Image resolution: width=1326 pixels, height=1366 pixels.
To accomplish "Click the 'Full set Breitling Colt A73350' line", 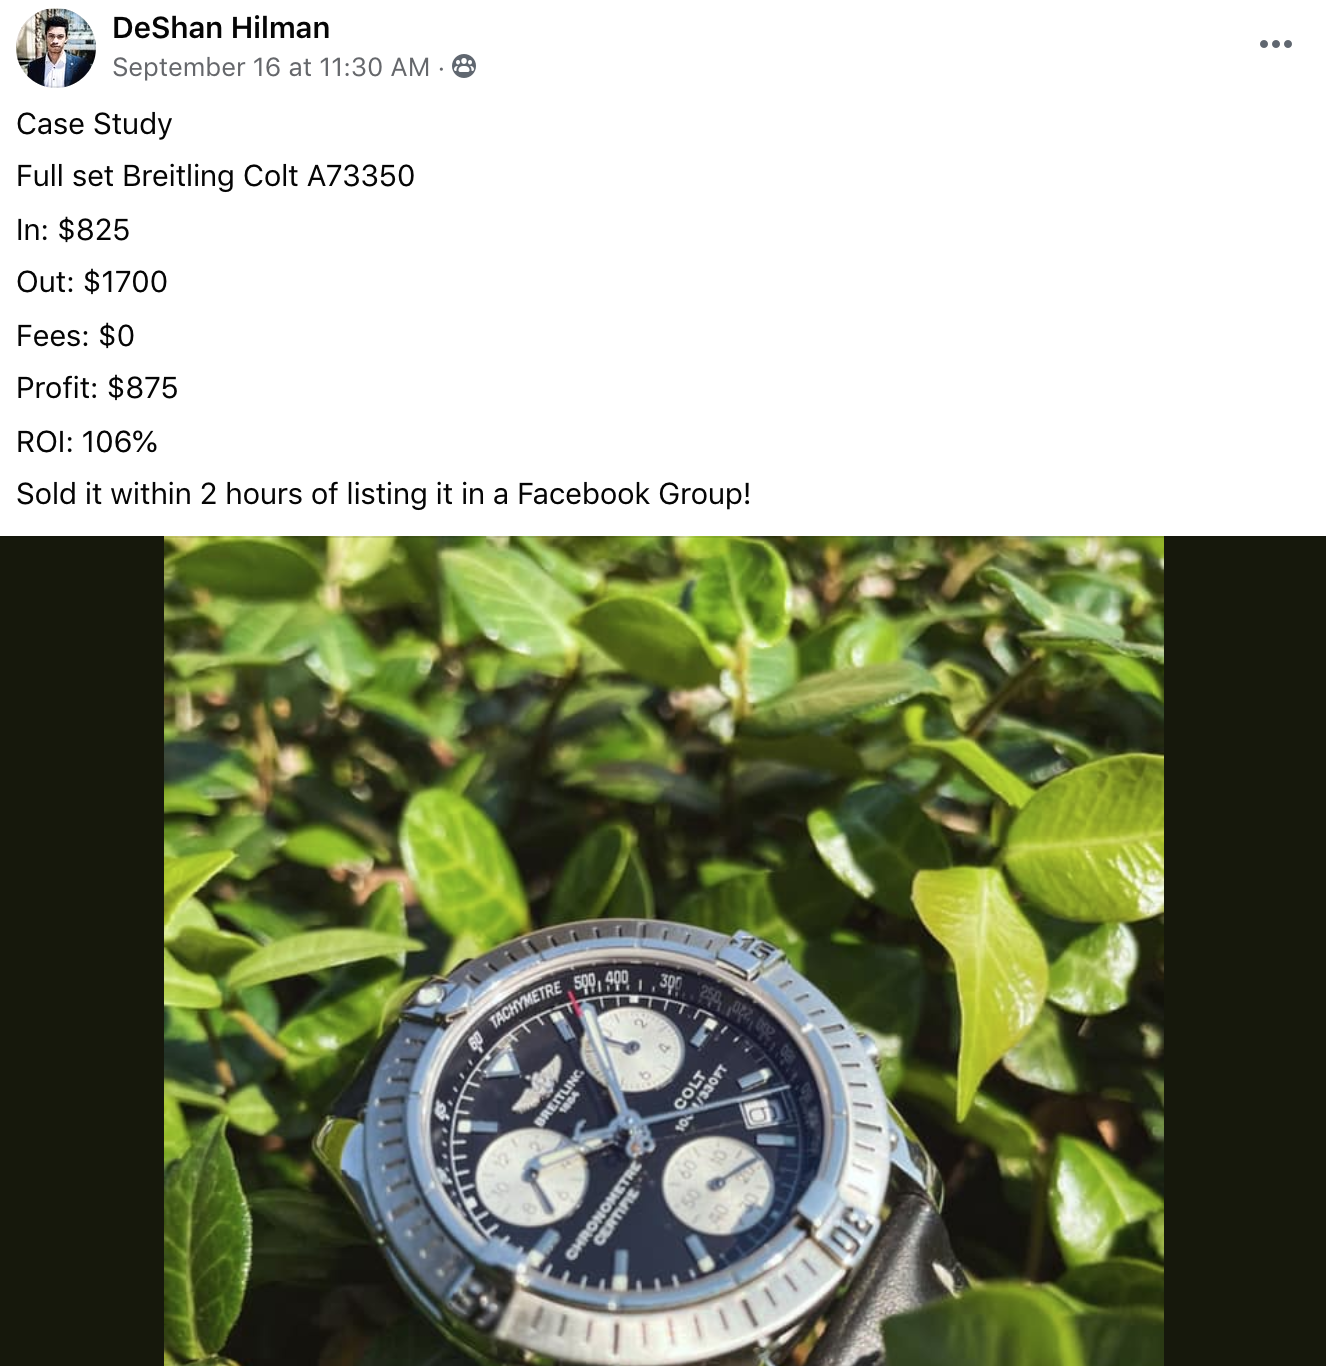I will 215,176.
